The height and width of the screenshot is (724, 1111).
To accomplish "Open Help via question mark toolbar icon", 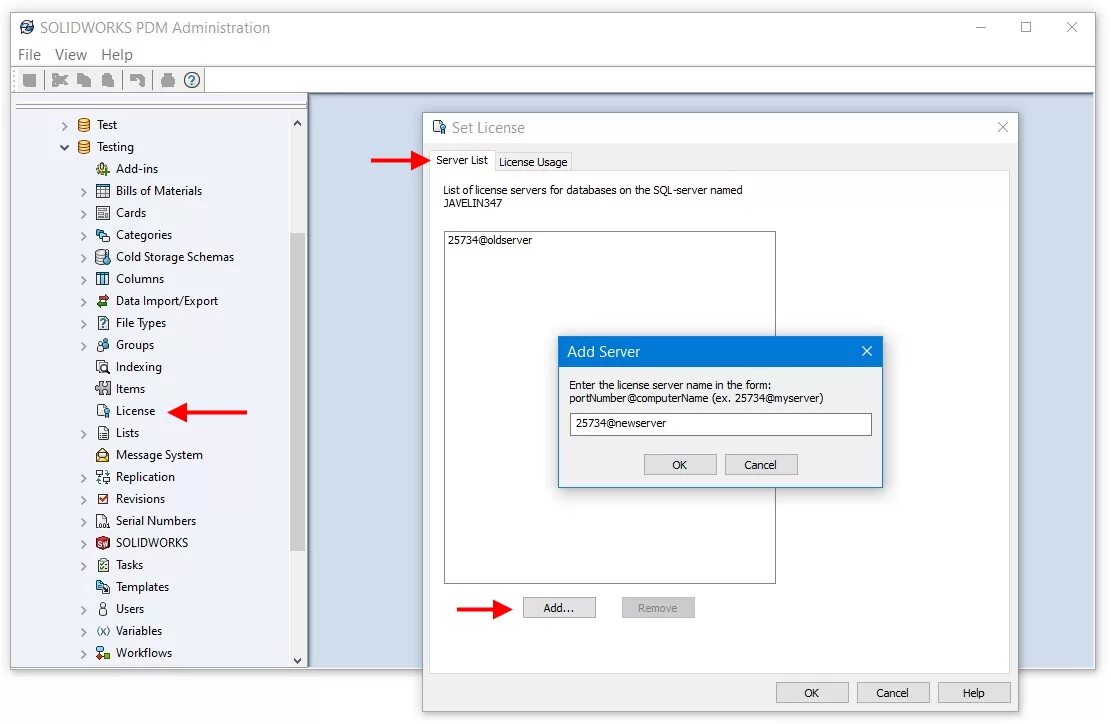I will (x=192, y=80).
